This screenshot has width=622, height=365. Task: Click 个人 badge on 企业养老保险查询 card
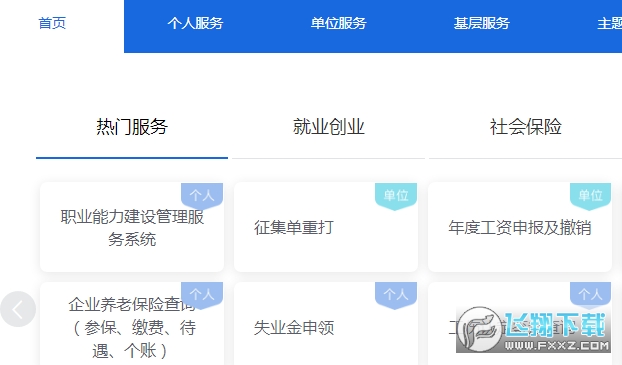point(202,295)
